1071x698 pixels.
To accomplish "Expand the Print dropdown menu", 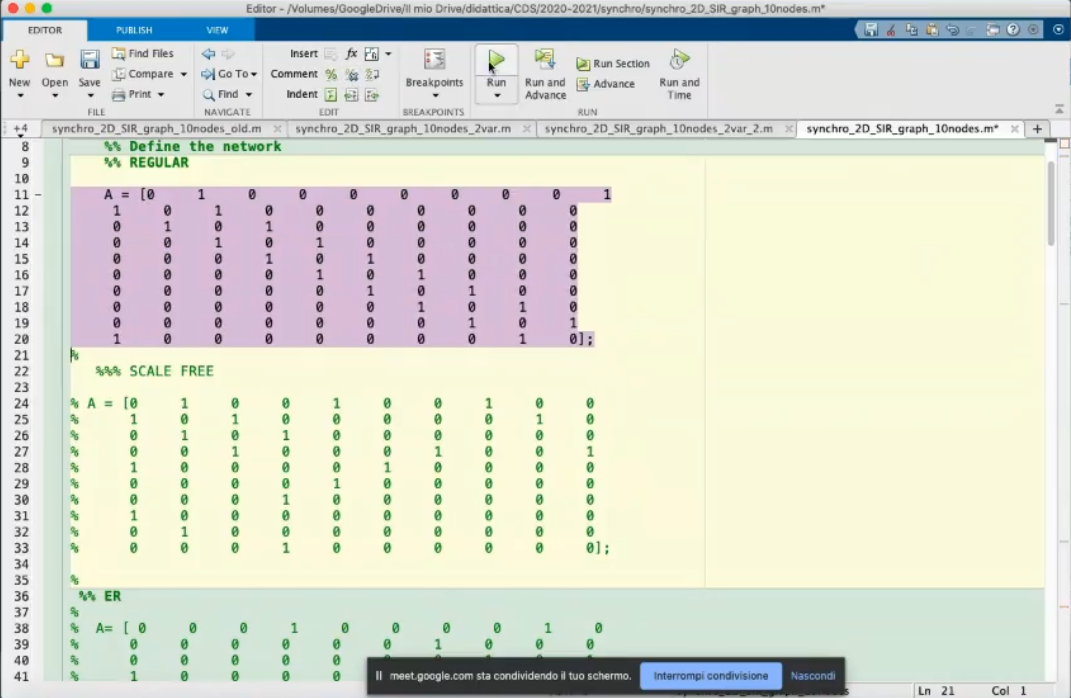I will [160, 95].
